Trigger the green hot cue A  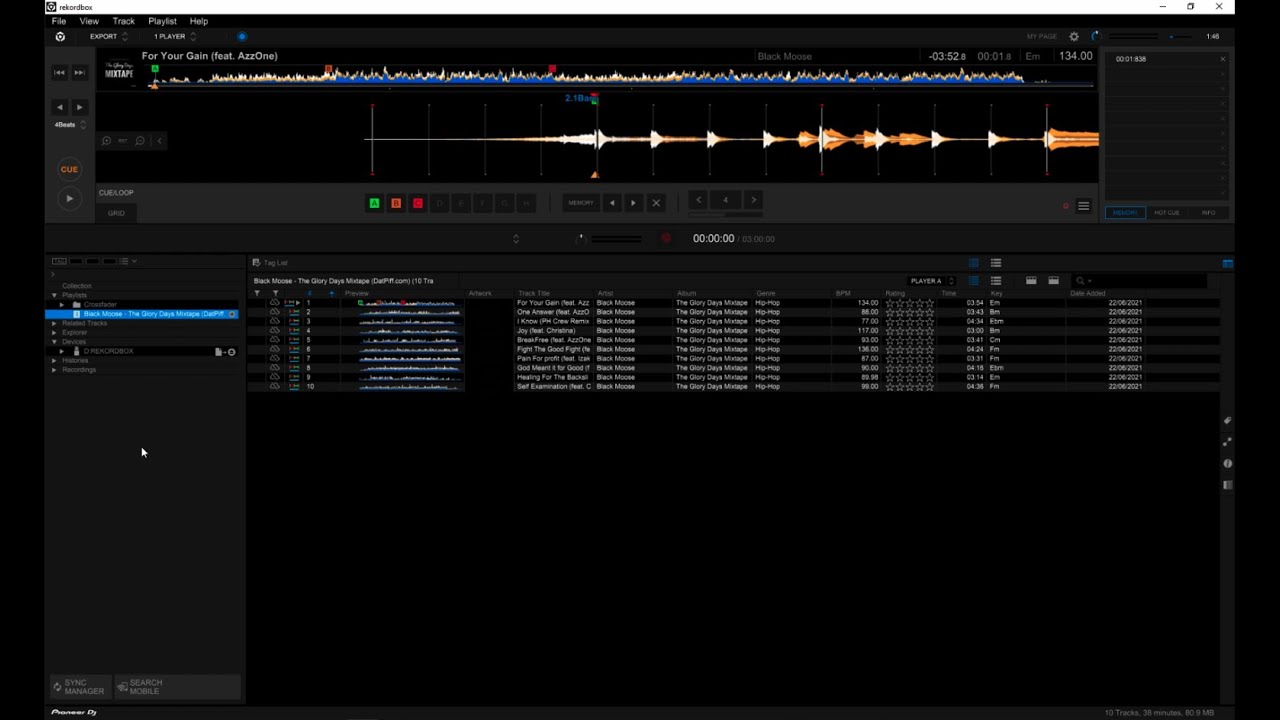(x=374, y=203)
